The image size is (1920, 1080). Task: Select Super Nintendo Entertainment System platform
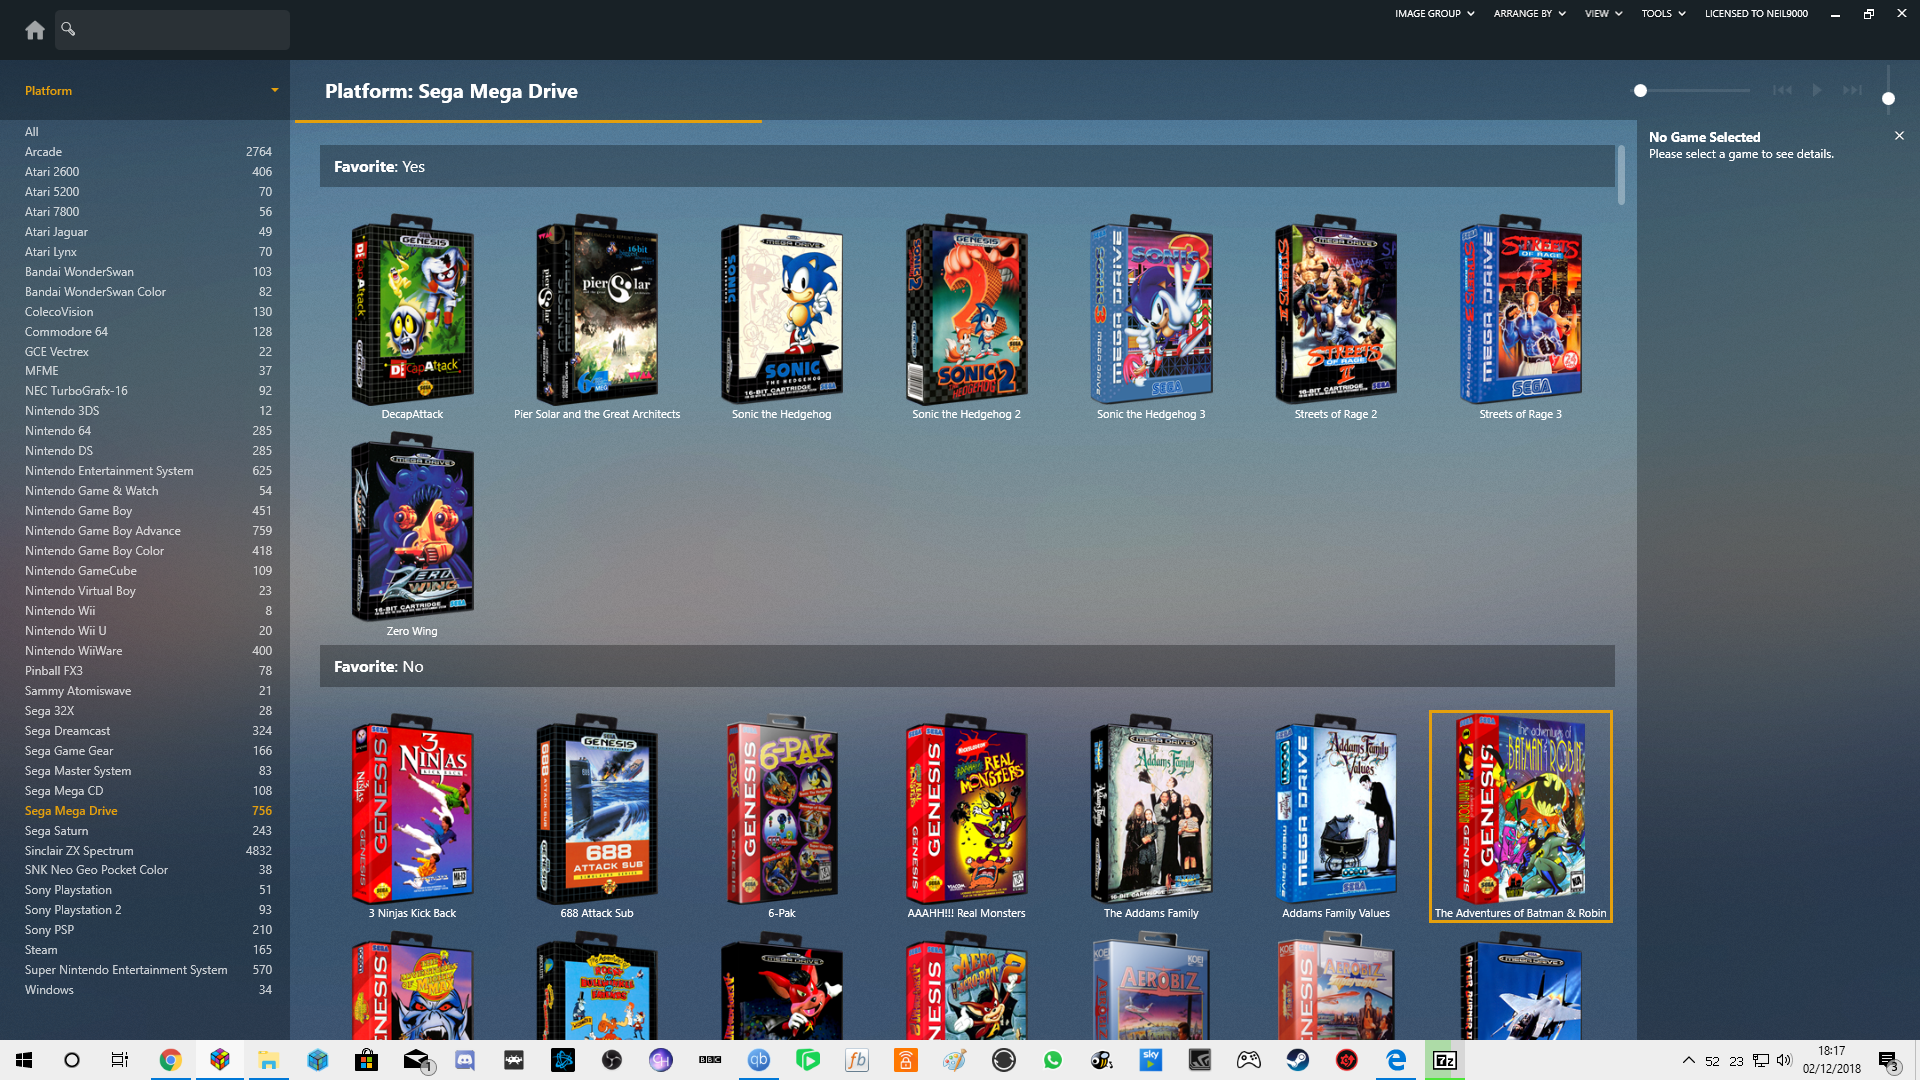point(148,970)
